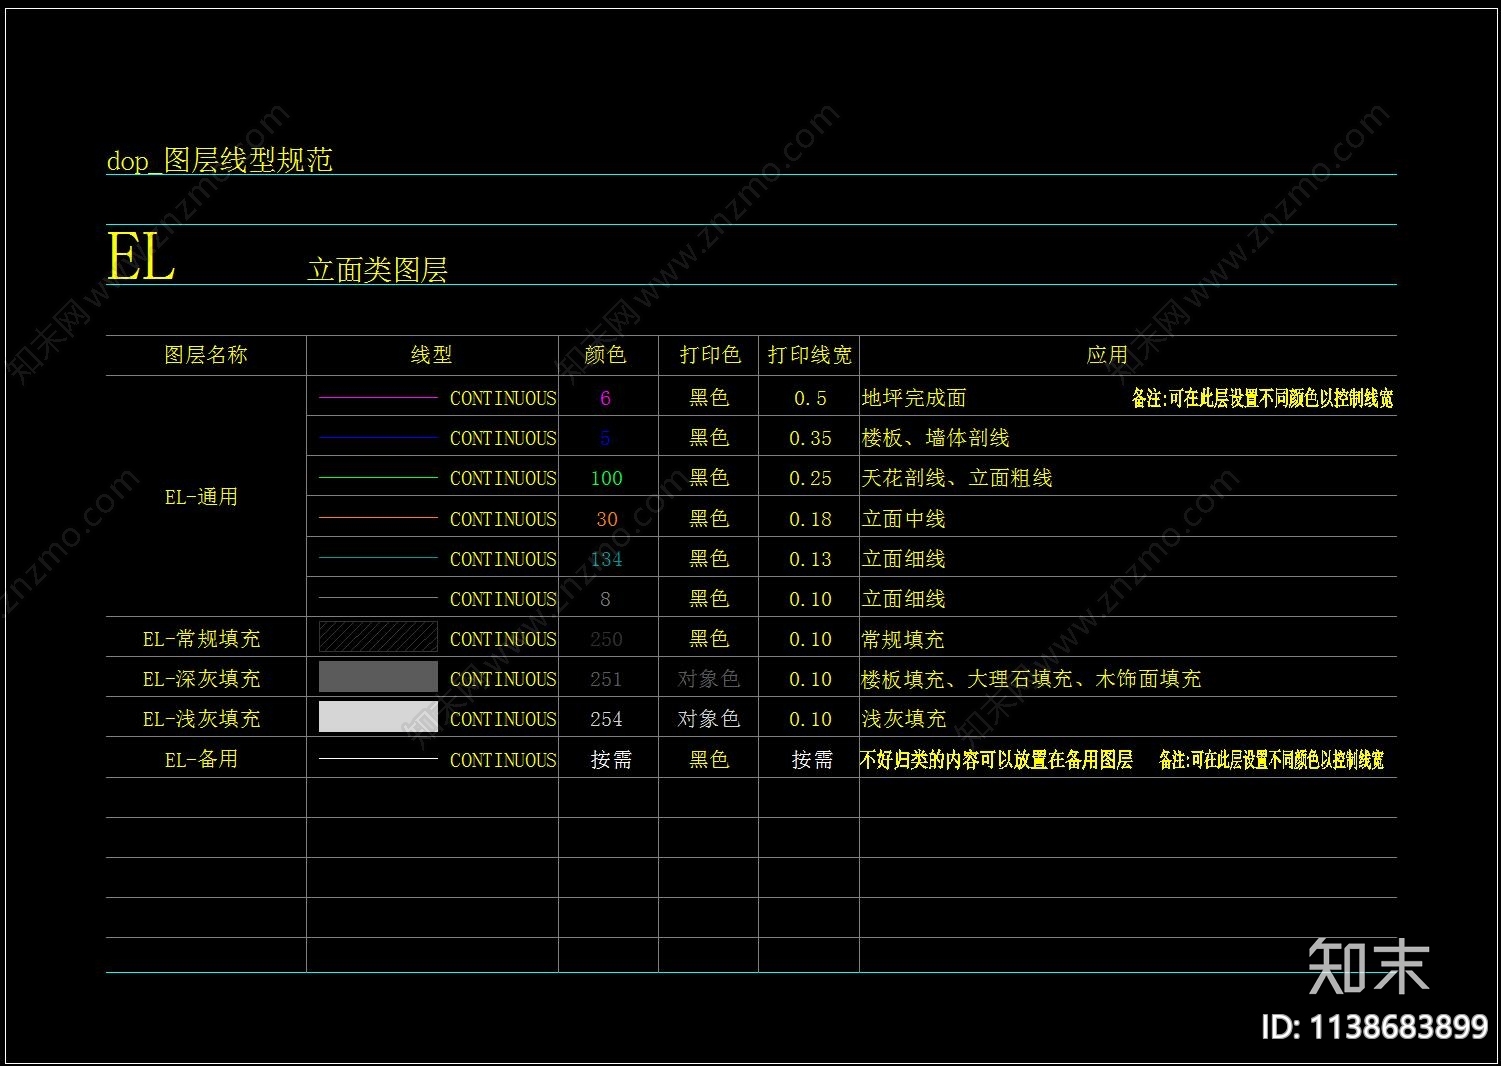Viewport: 1501px width, 1066px height.
Task: Click 立面细线 in the 0.13 row
Action: 903,559
